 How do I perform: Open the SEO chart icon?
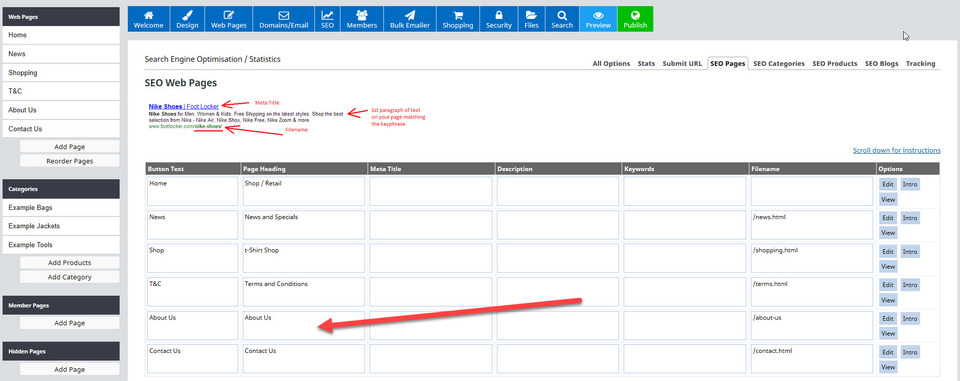[x=328, y=15]
